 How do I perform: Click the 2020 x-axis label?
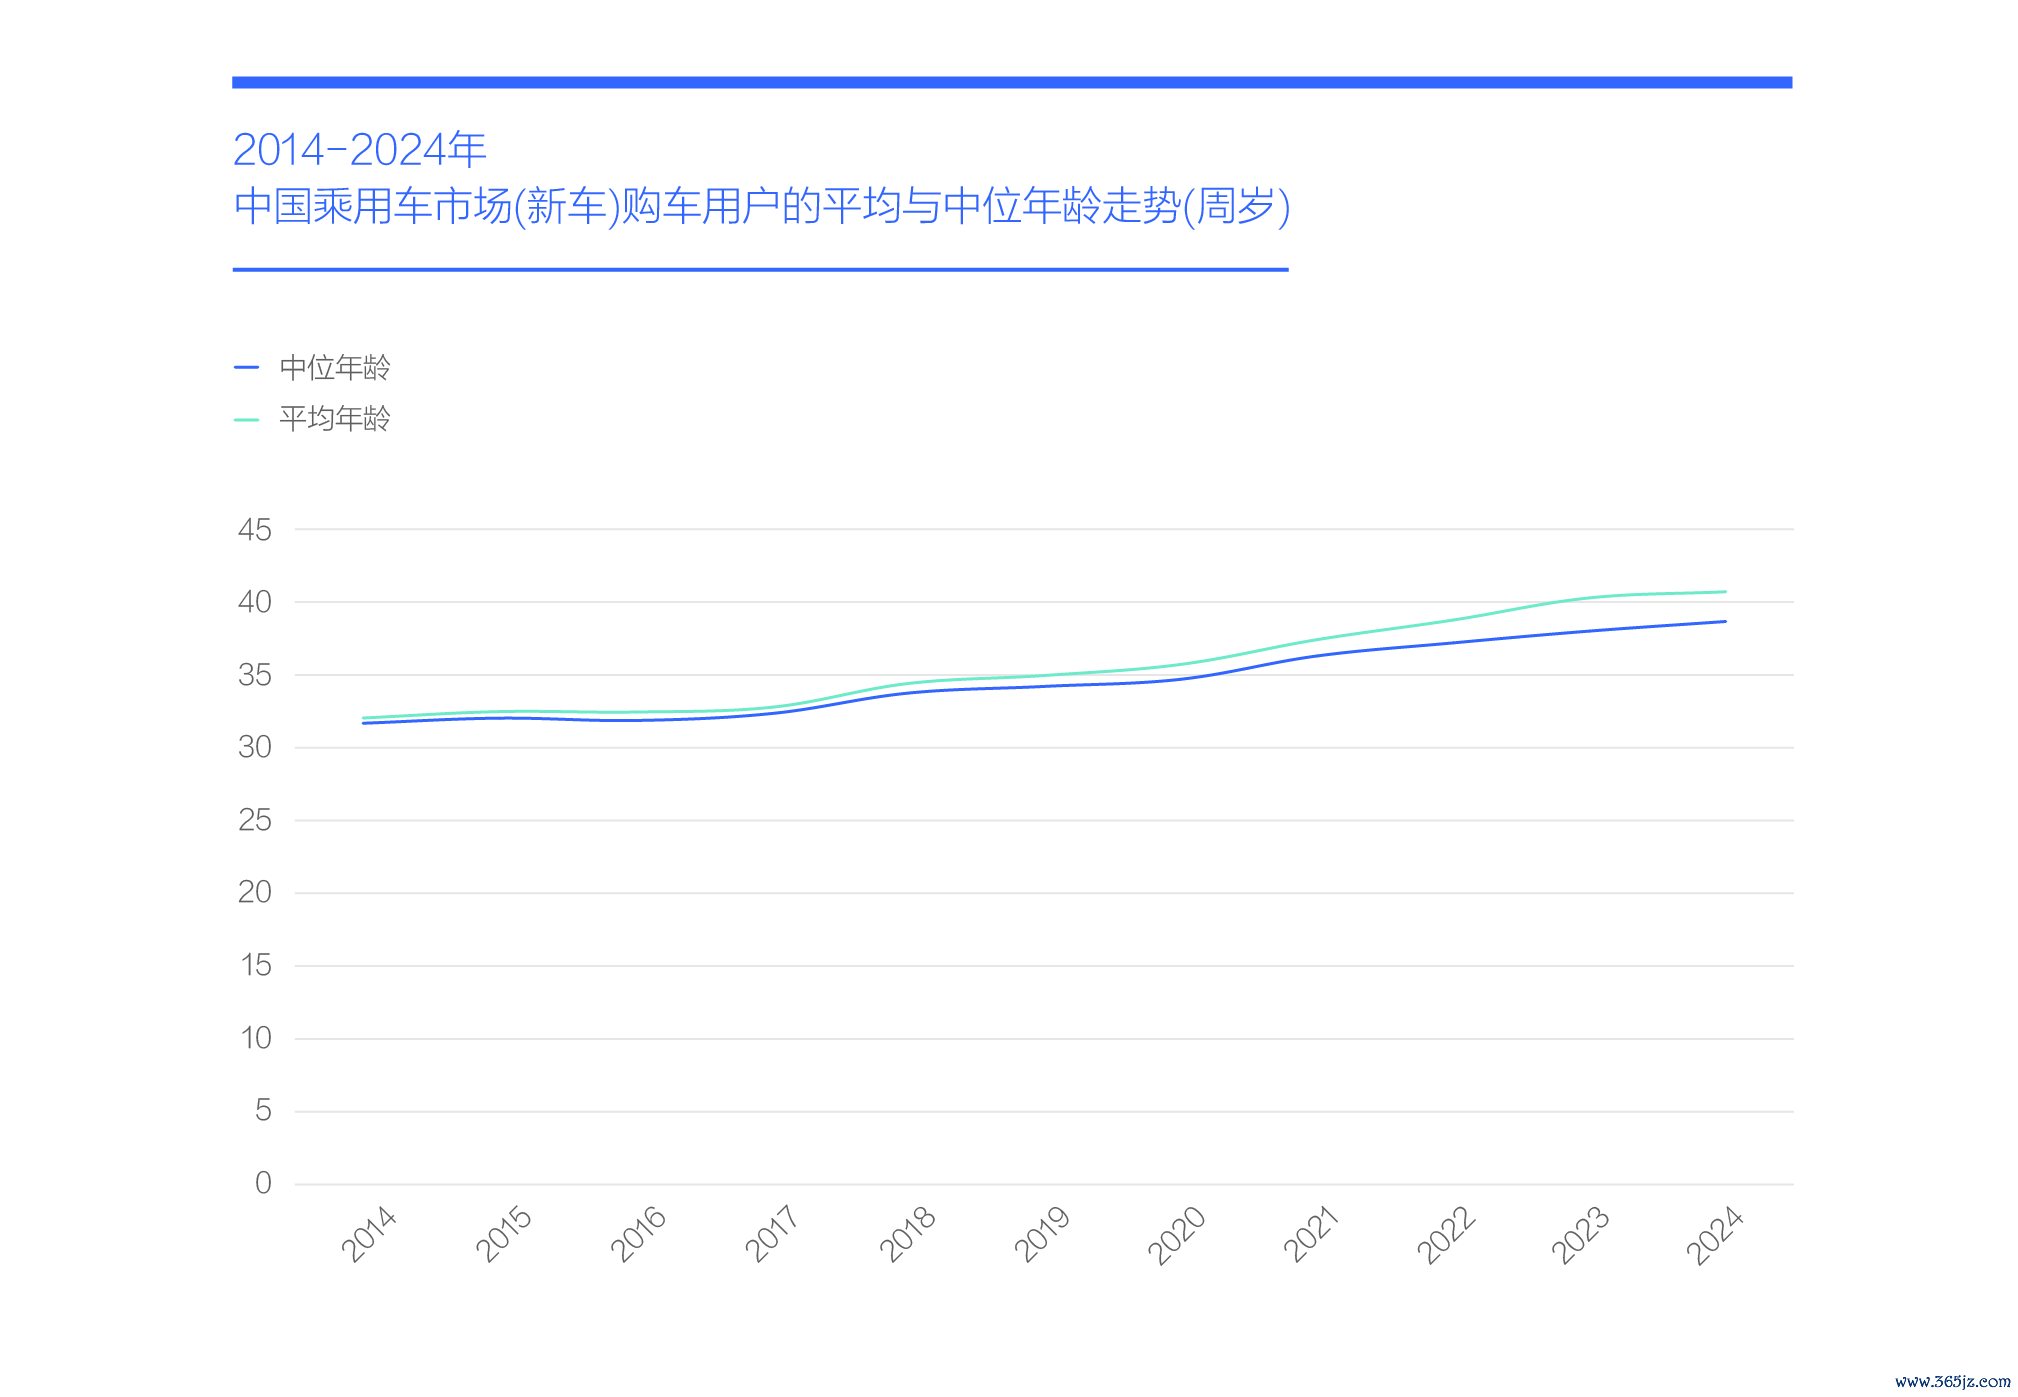click(1177, 1234)
